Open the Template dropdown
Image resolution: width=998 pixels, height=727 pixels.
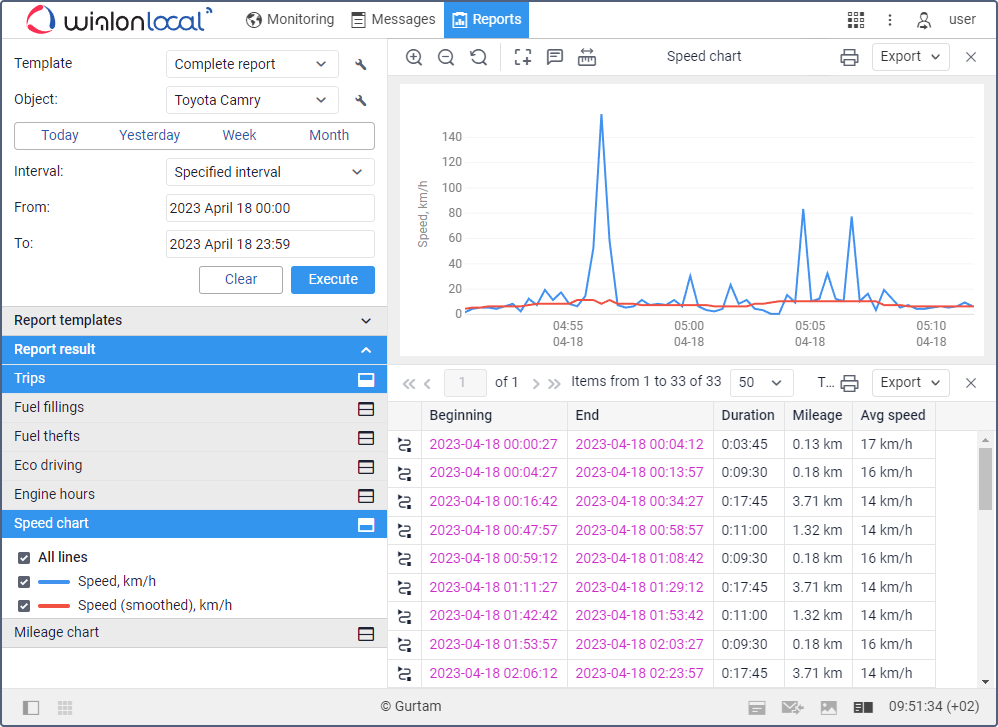click(x=252, y=64)
